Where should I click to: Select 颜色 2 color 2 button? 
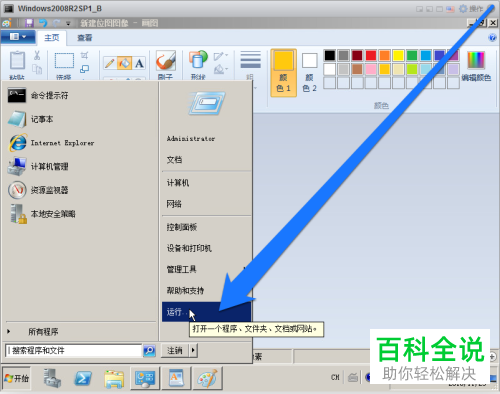click(309, 73)
